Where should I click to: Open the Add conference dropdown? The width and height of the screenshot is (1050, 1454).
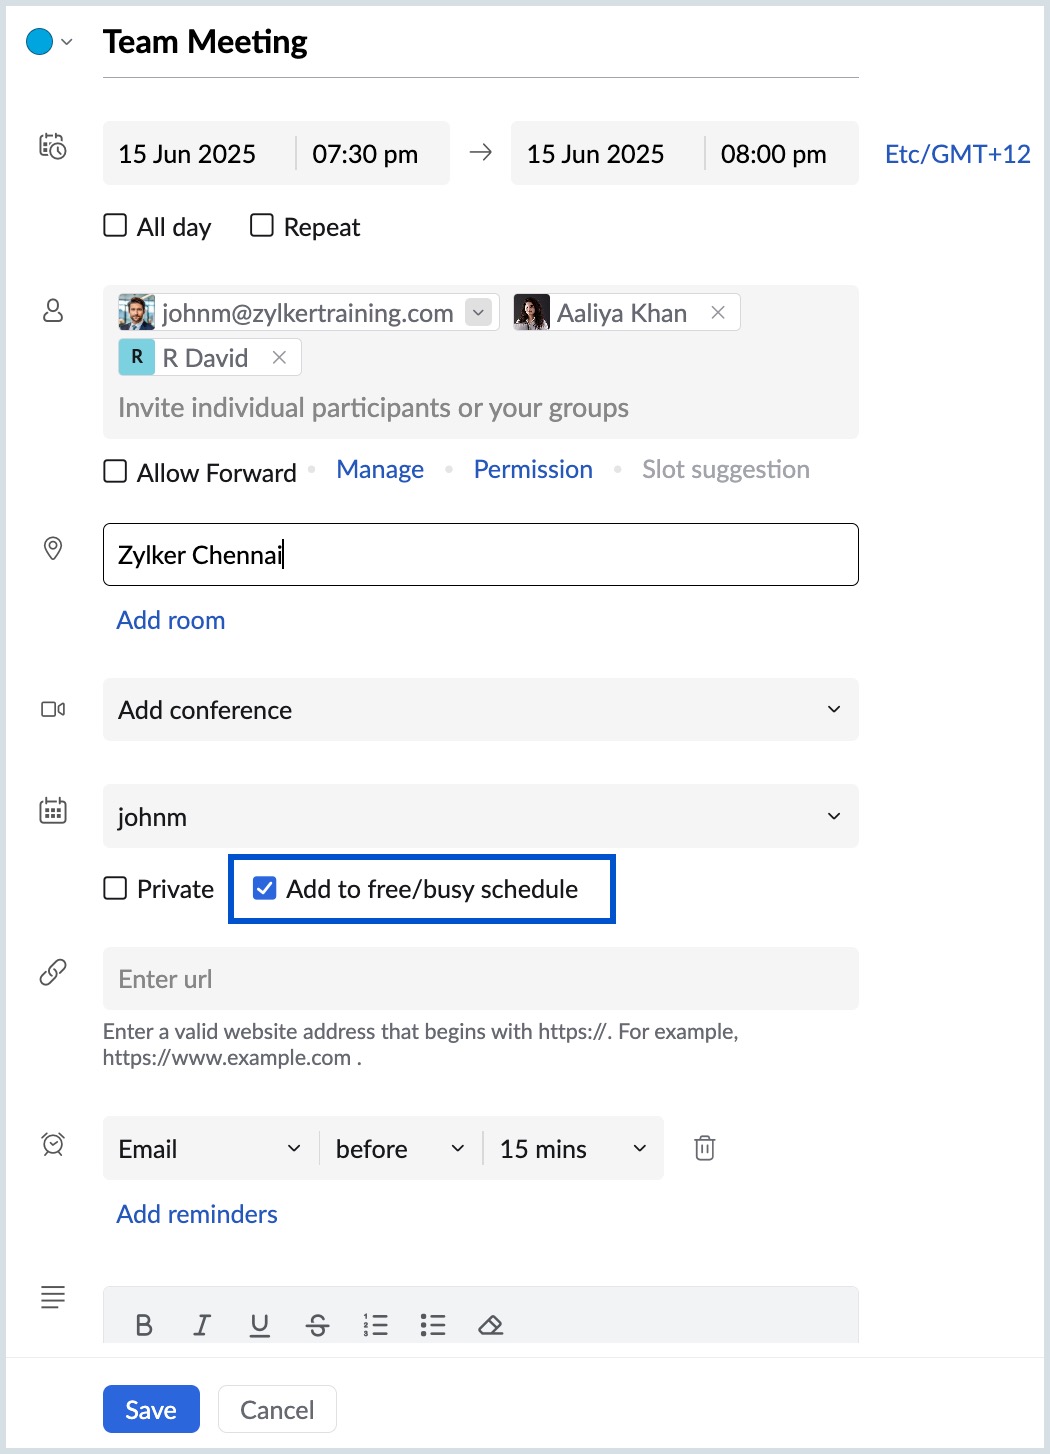click(480, 710)
